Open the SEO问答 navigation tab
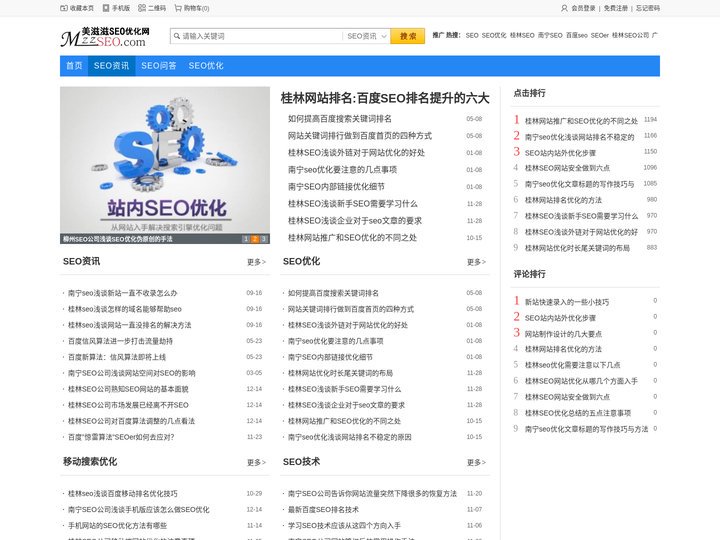720x540 pixels. coord(159,66)
